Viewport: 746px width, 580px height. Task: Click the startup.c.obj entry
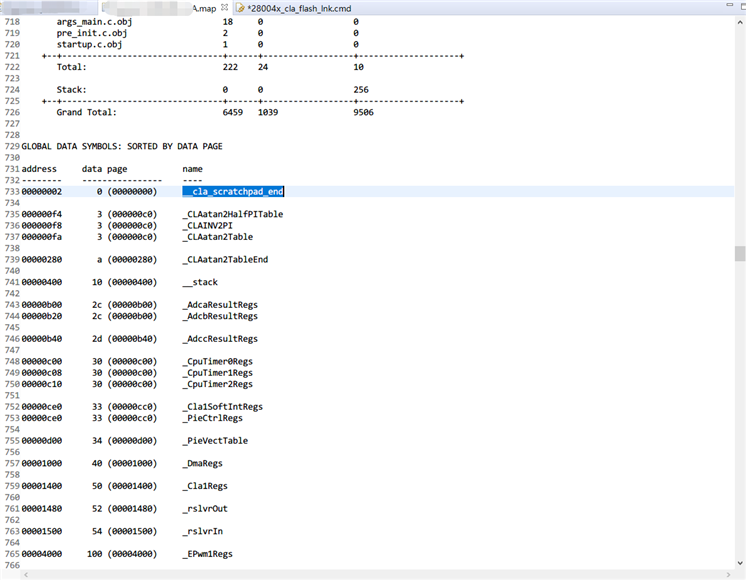(89, 45)
